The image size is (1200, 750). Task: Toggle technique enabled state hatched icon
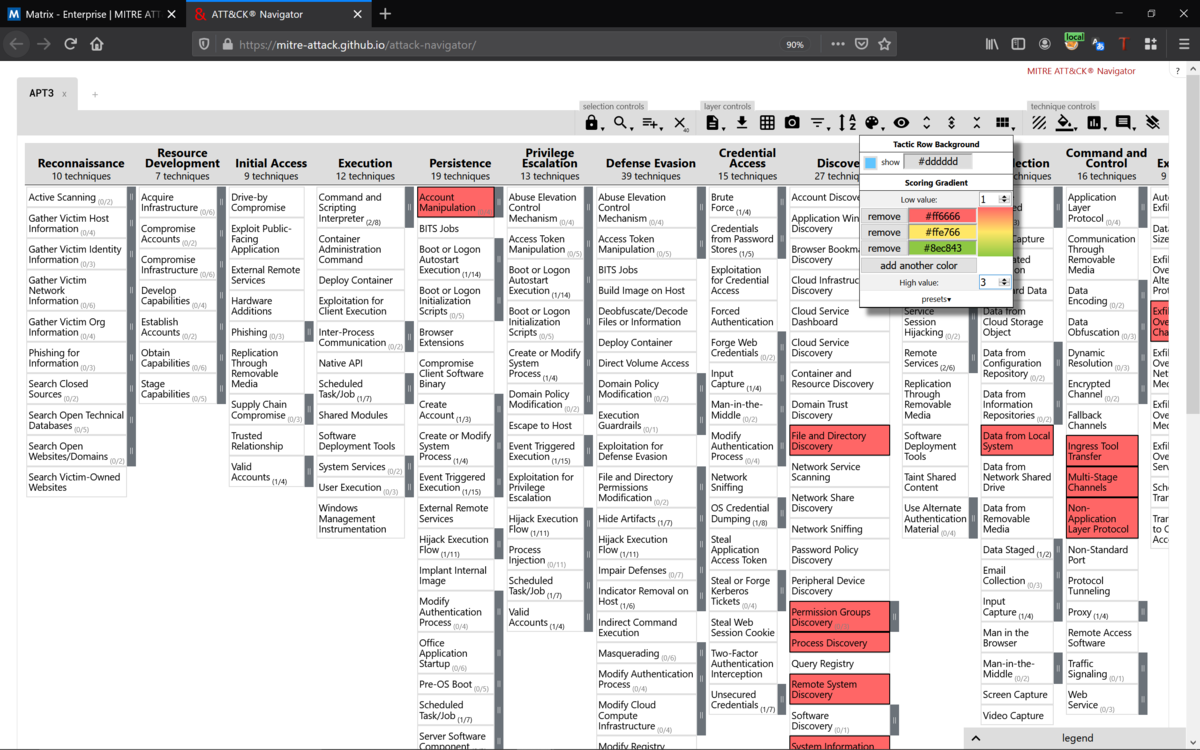tap(1039, 123)
